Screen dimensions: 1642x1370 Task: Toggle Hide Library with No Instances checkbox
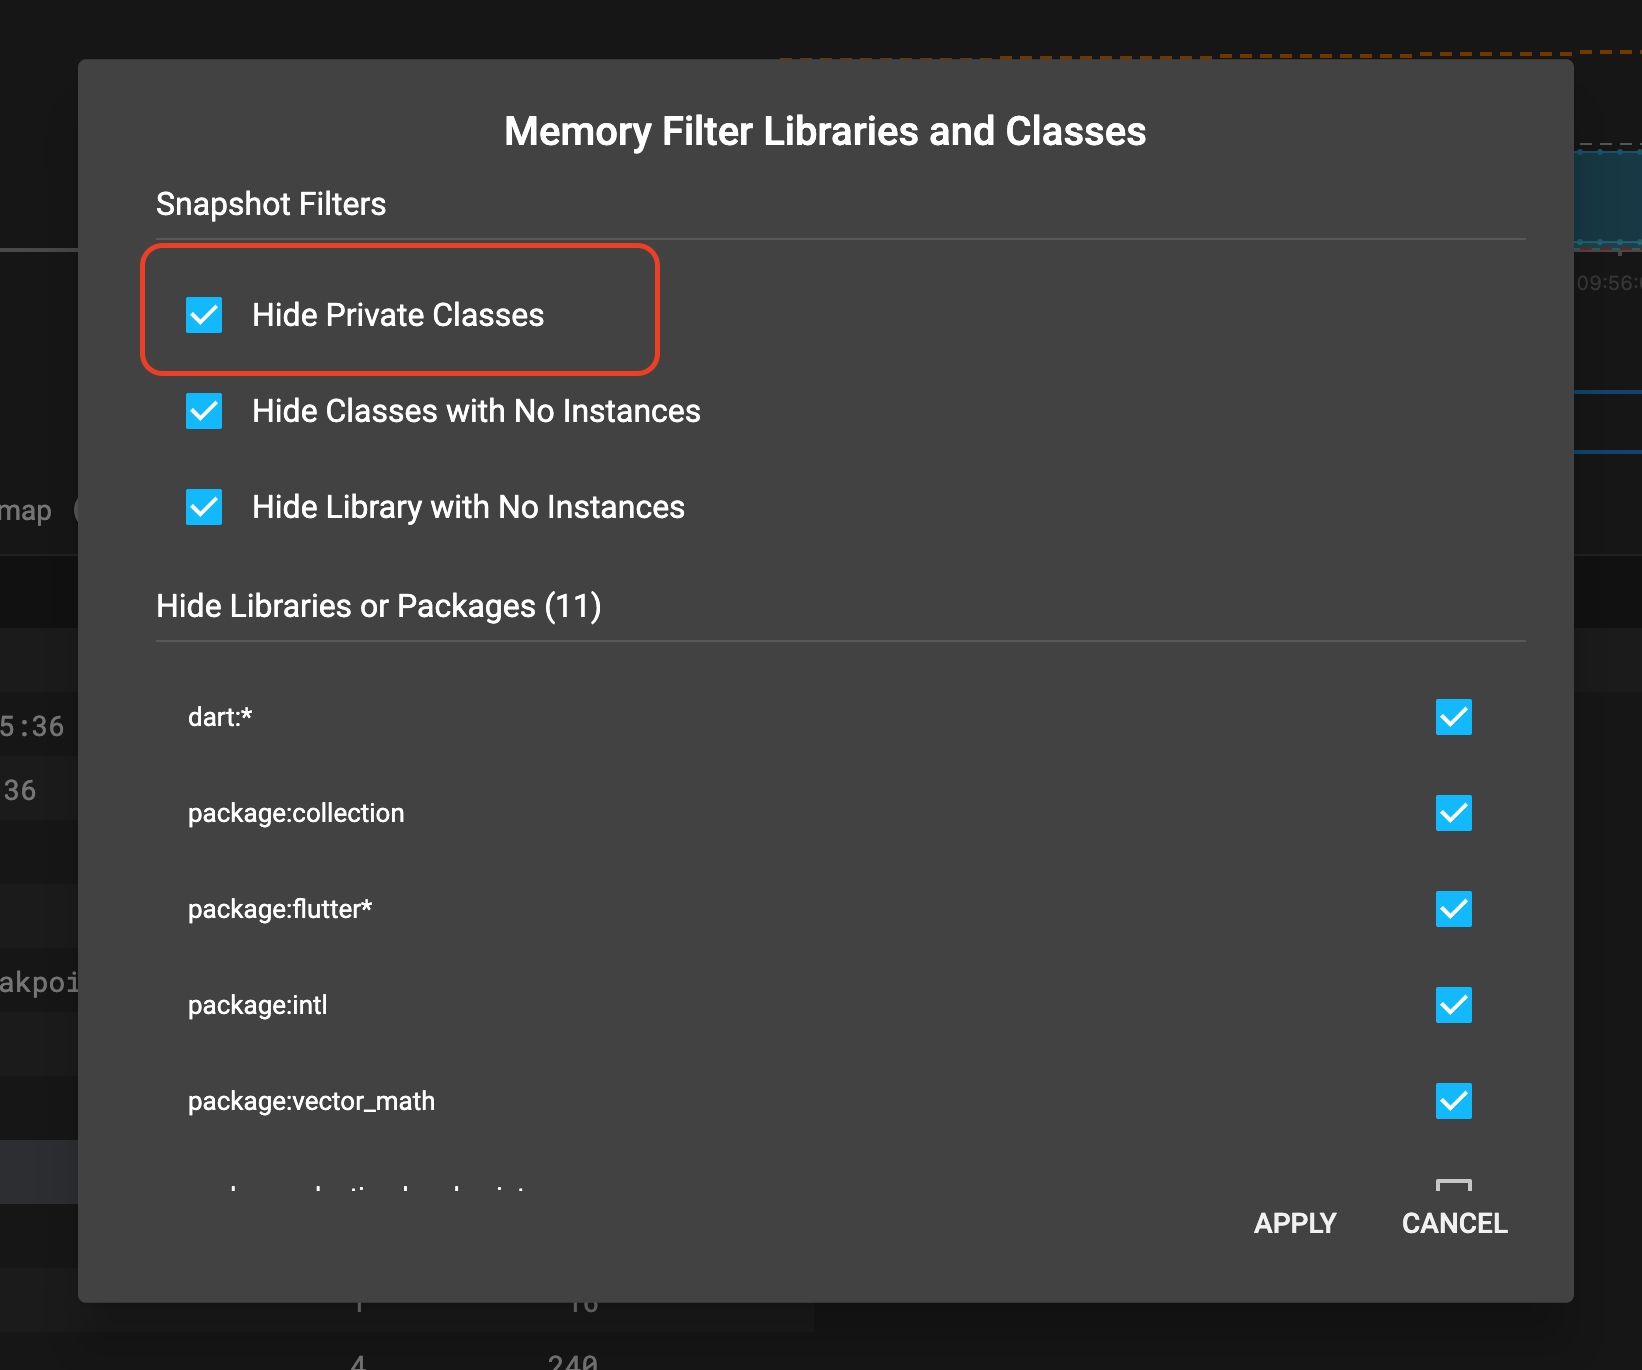point(204,507)
